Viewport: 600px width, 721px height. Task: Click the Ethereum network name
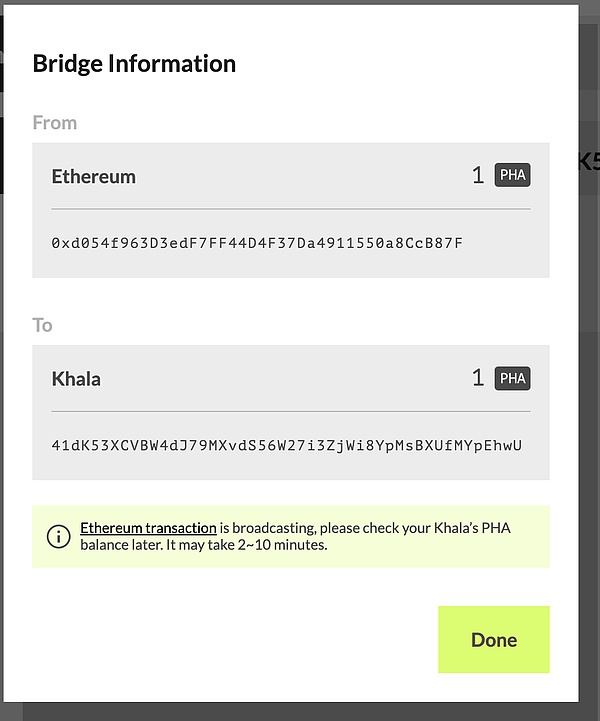tap(93, 176)
